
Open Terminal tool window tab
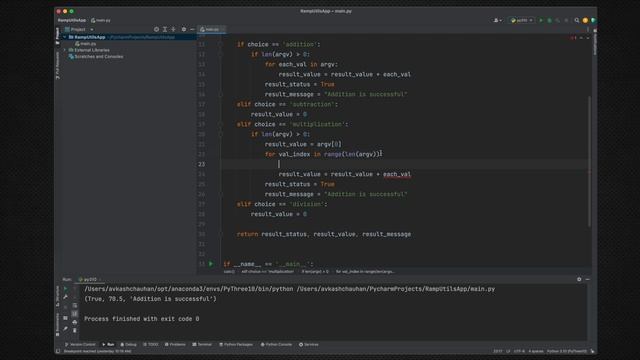[202, 344]
